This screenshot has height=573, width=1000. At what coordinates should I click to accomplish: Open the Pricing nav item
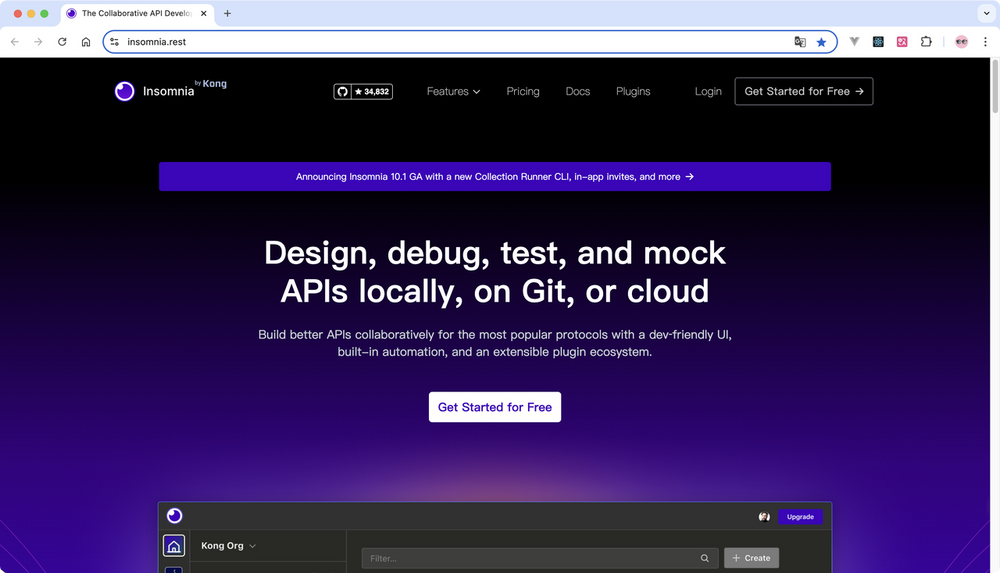coord(523,91)
